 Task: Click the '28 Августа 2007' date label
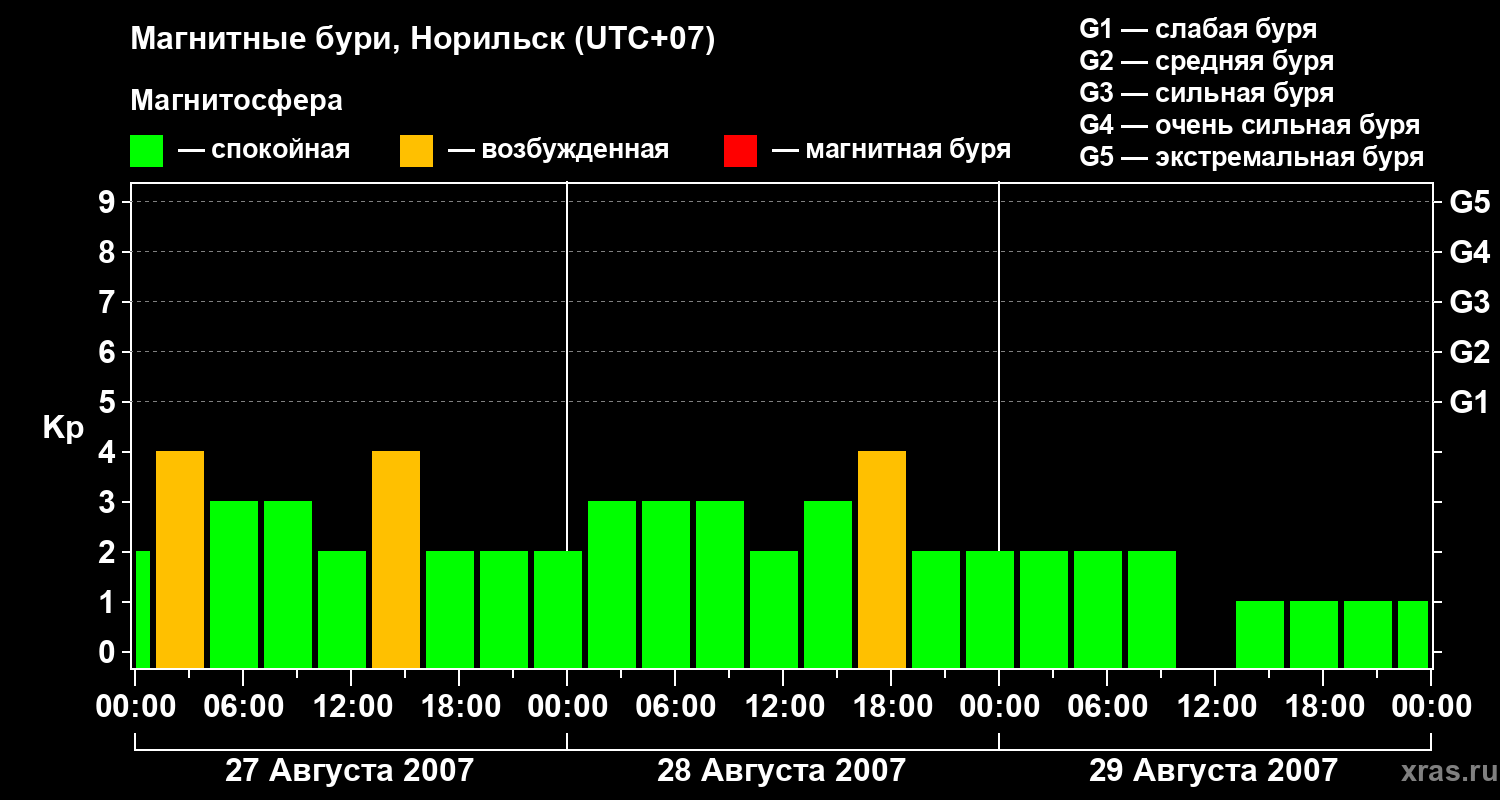point(781,771)
